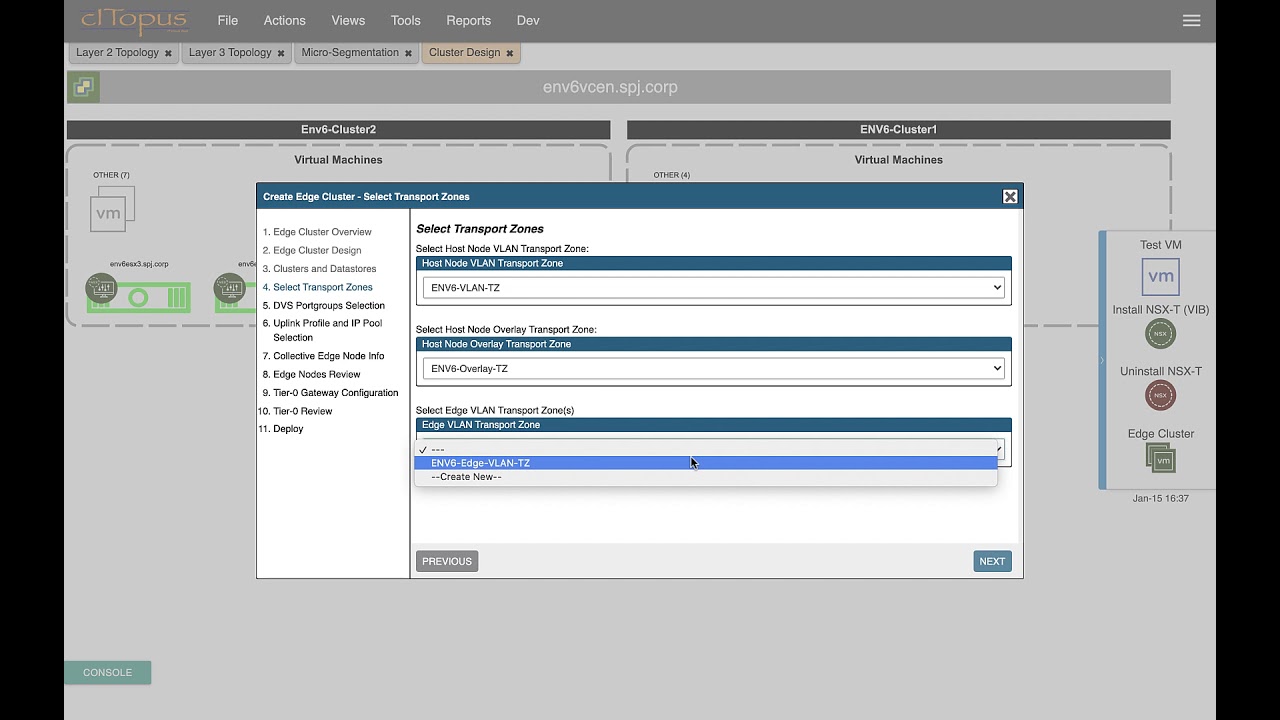
Task: Go to DVS Portgroups Selection step
Action: 328,305
